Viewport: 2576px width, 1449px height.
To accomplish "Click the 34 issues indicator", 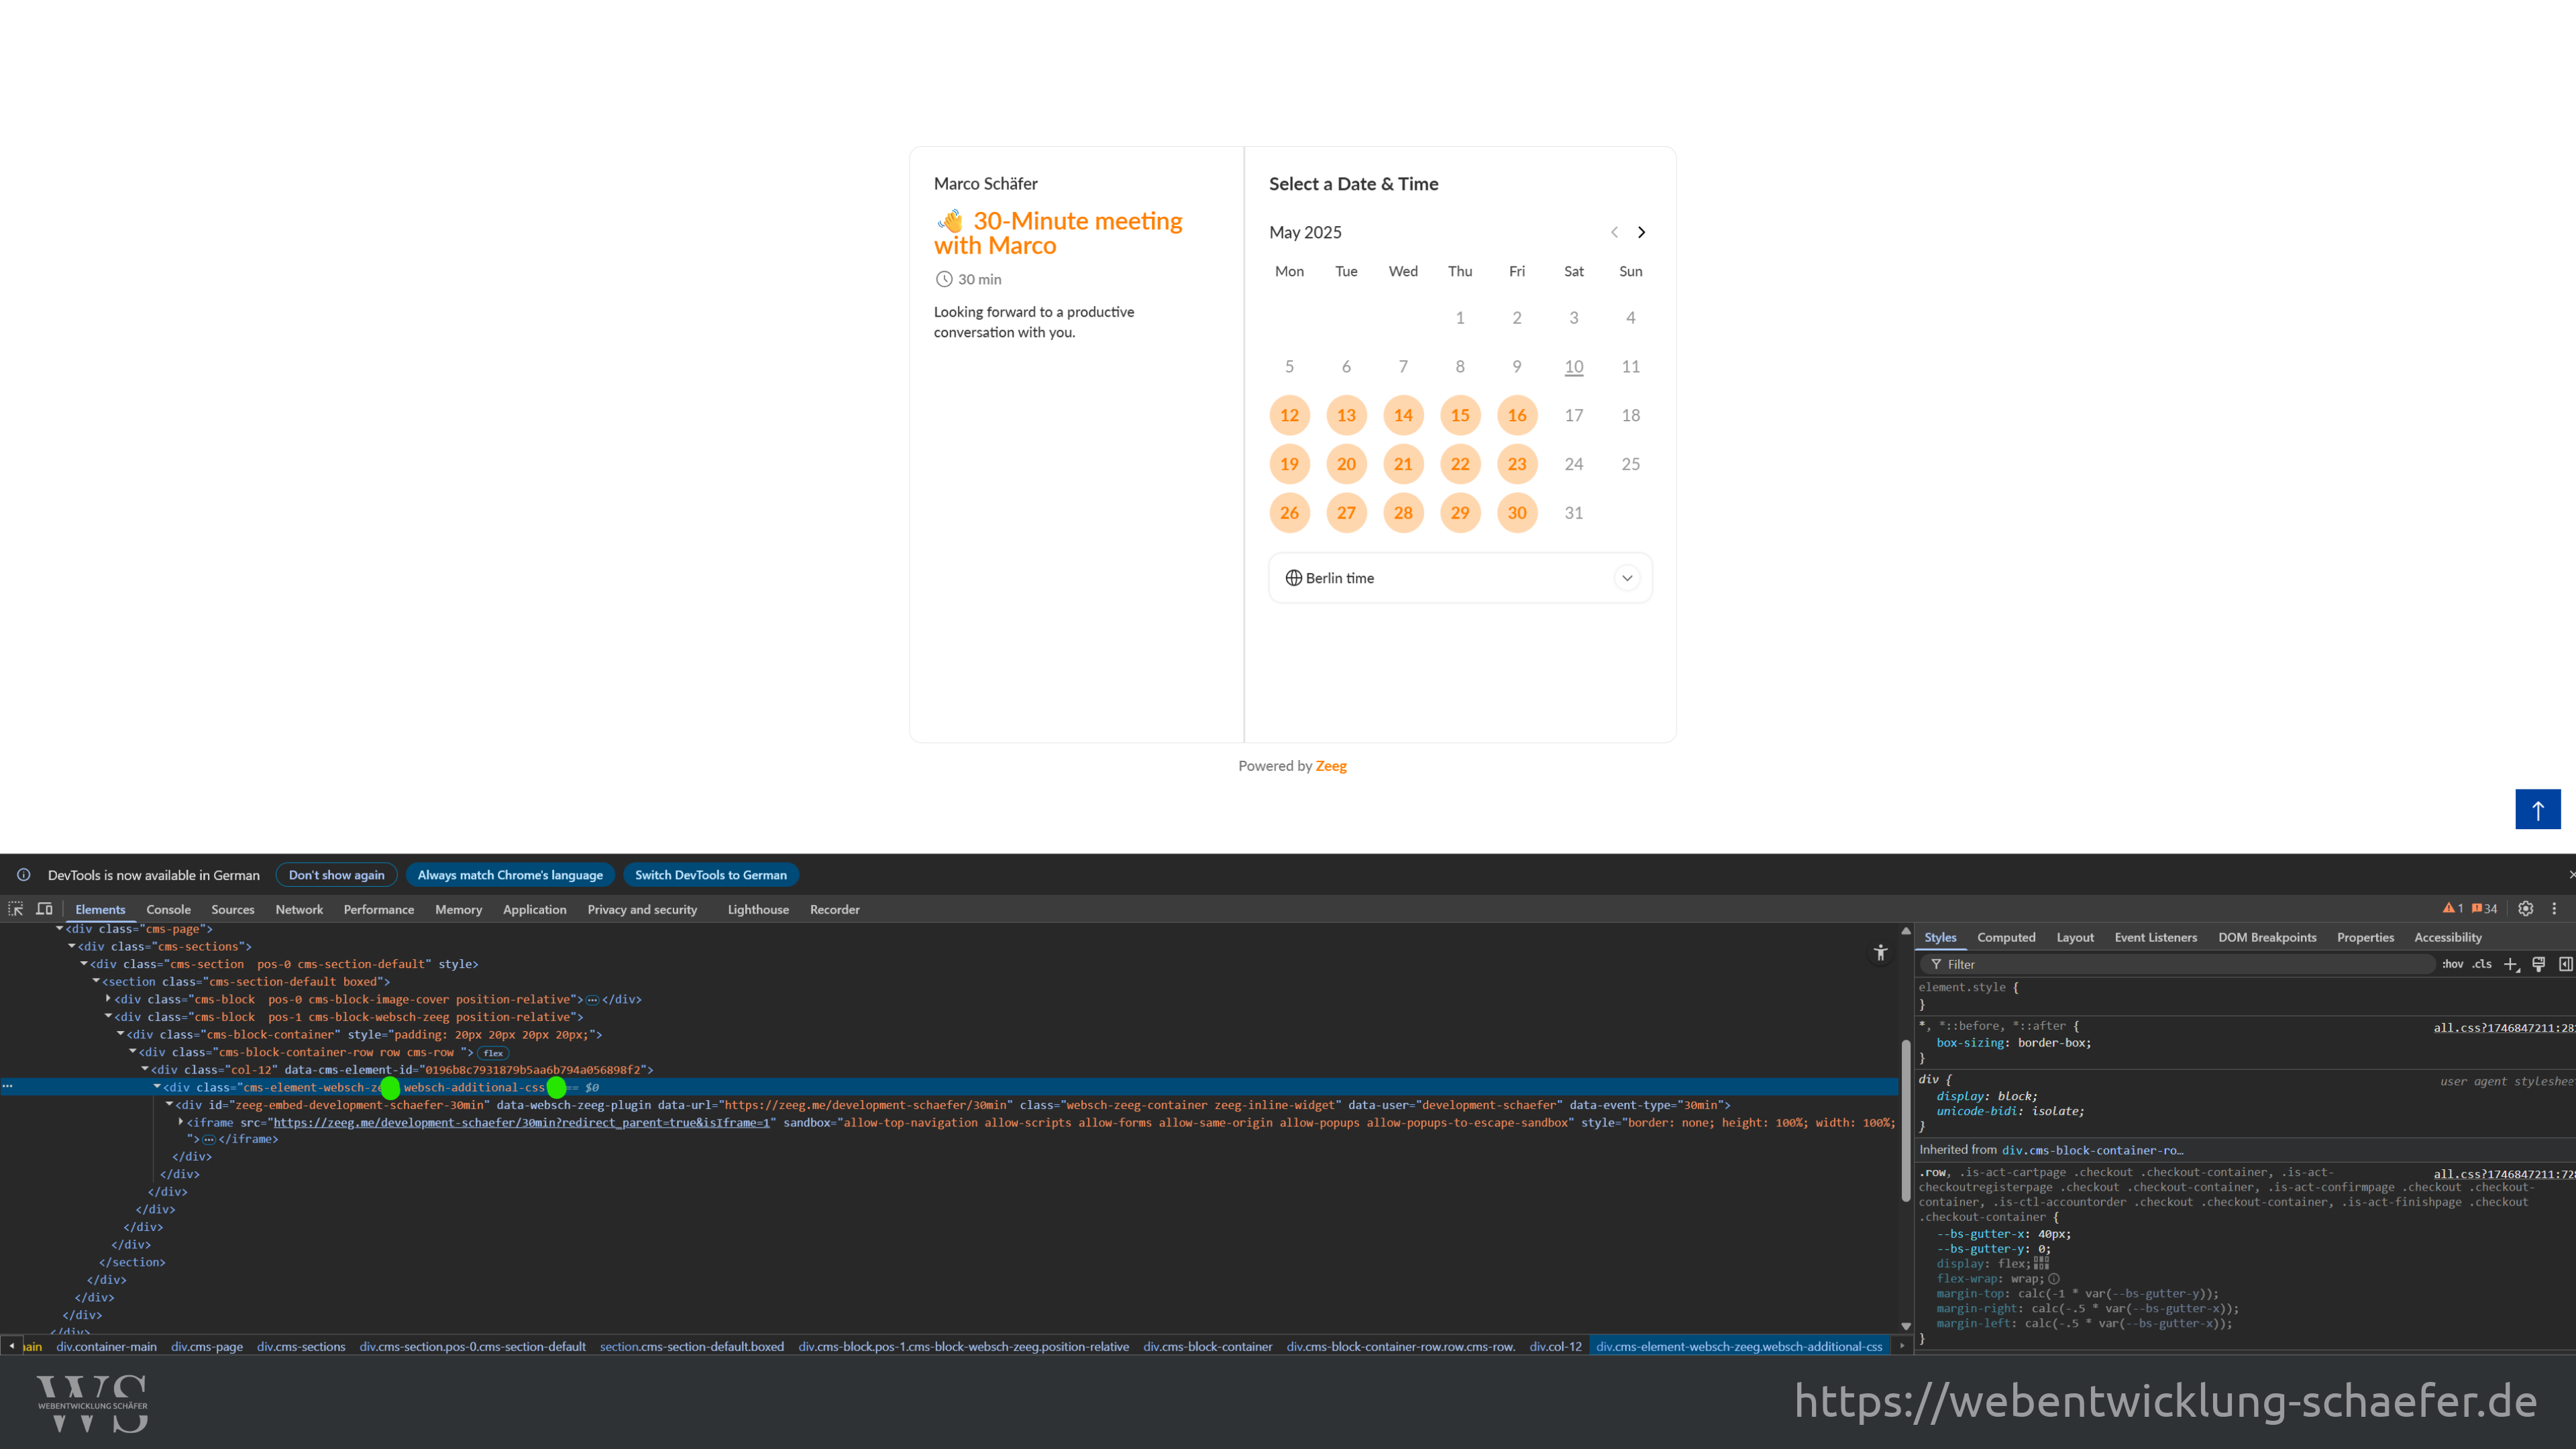I will 2484,909.
